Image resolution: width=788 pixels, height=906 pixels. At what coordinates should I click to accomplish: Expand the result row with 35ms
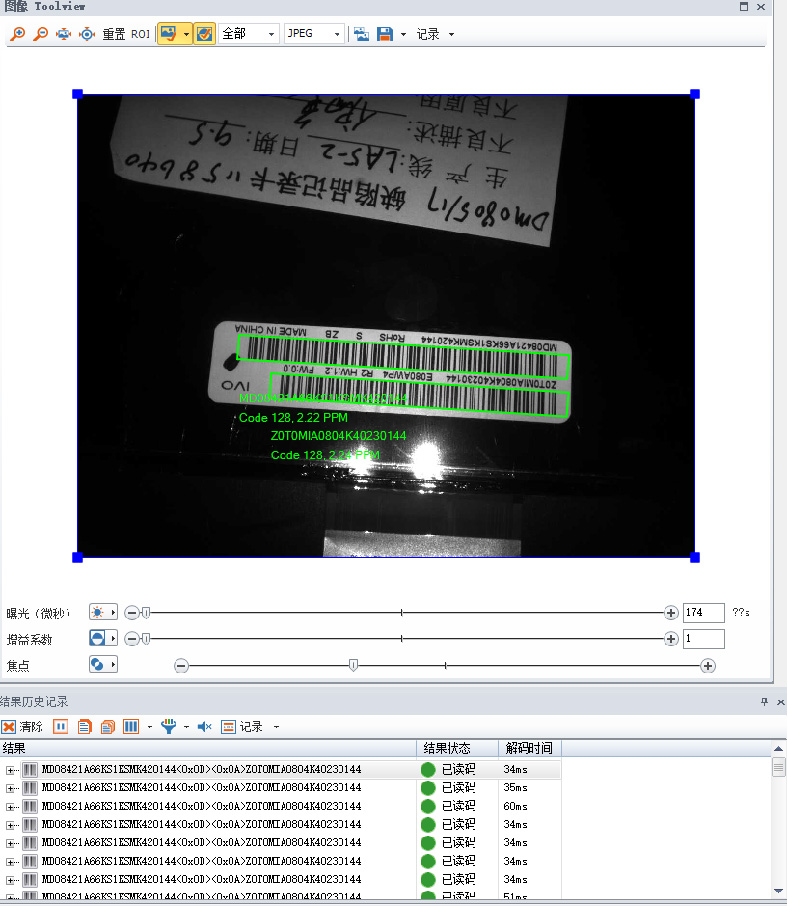coord(10,788)
